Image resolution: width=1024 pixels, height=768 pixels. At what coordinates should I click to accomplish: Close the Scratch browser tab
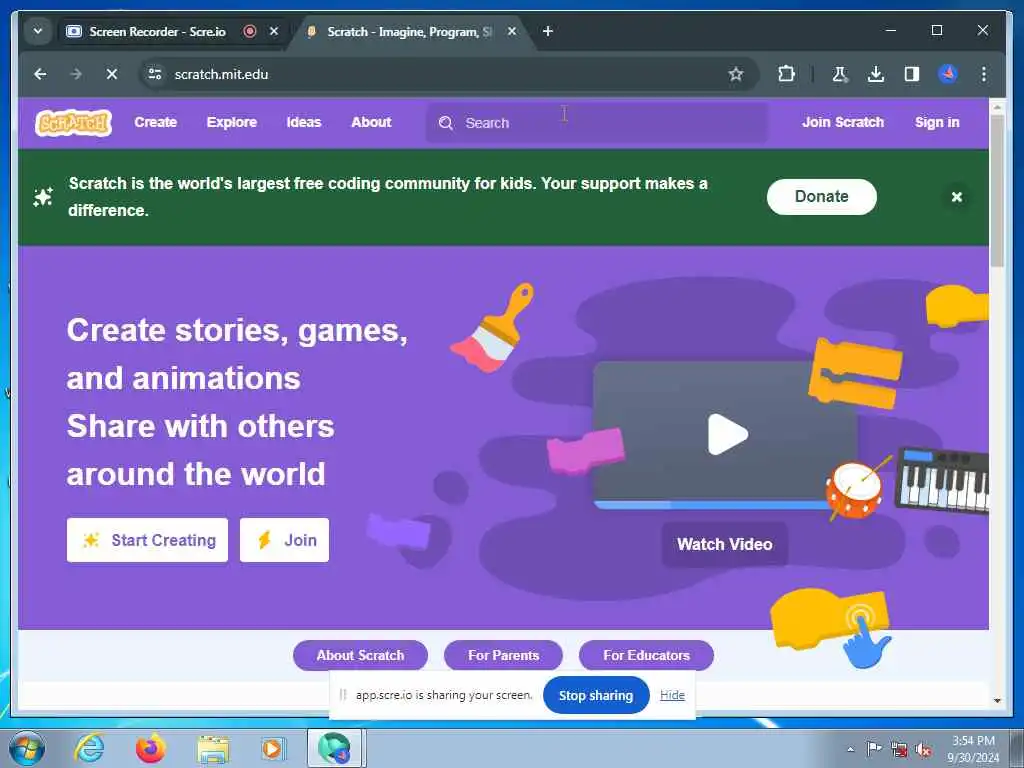(512, 31)
